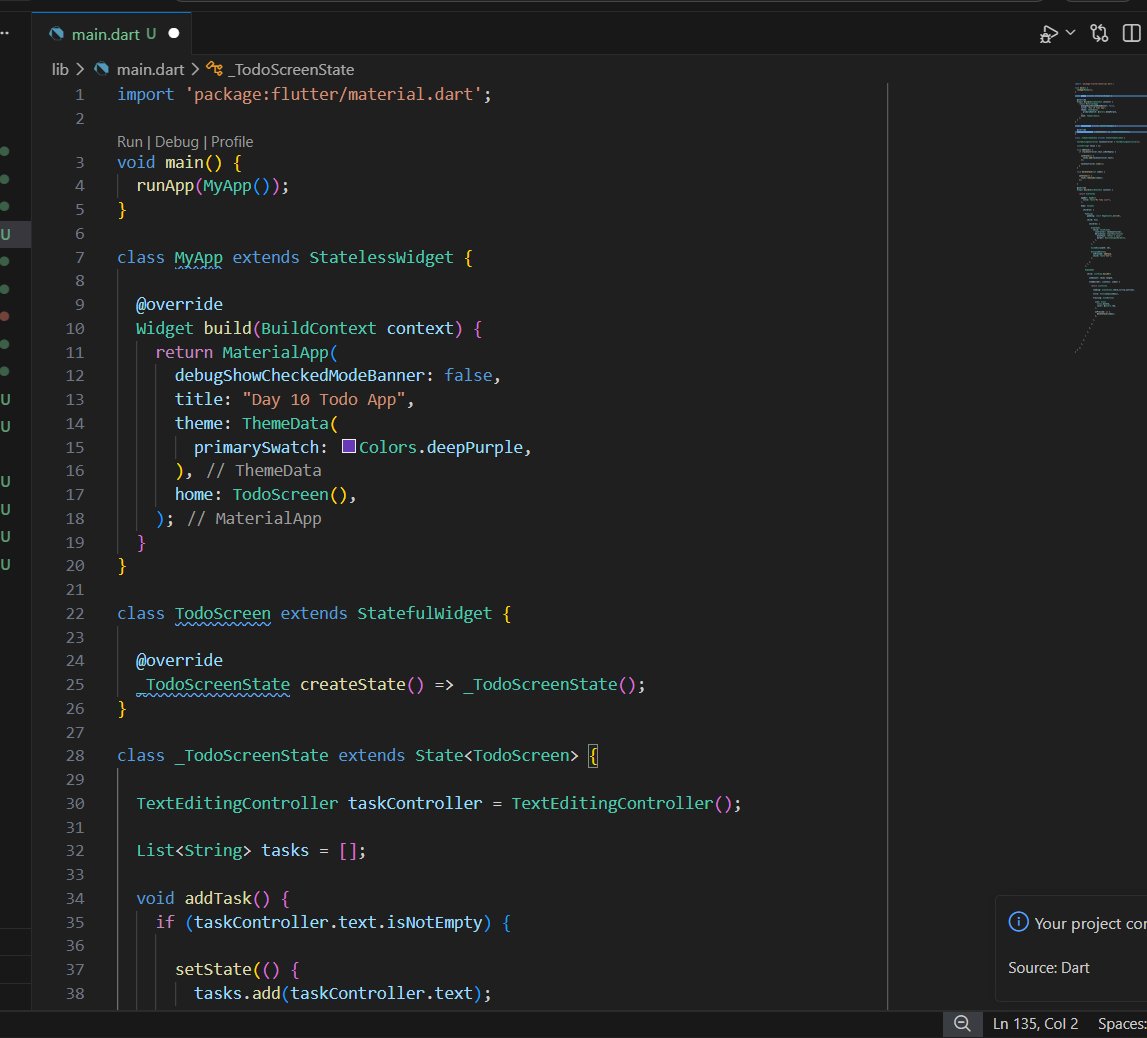
Task: Open the lib breadcrumb folder
Action: 60,69
